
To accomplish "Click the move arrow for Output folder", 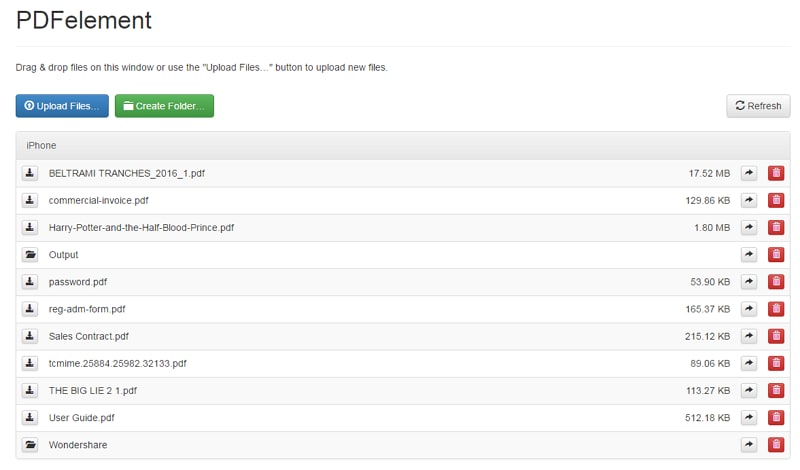I will tap(748, 255).
